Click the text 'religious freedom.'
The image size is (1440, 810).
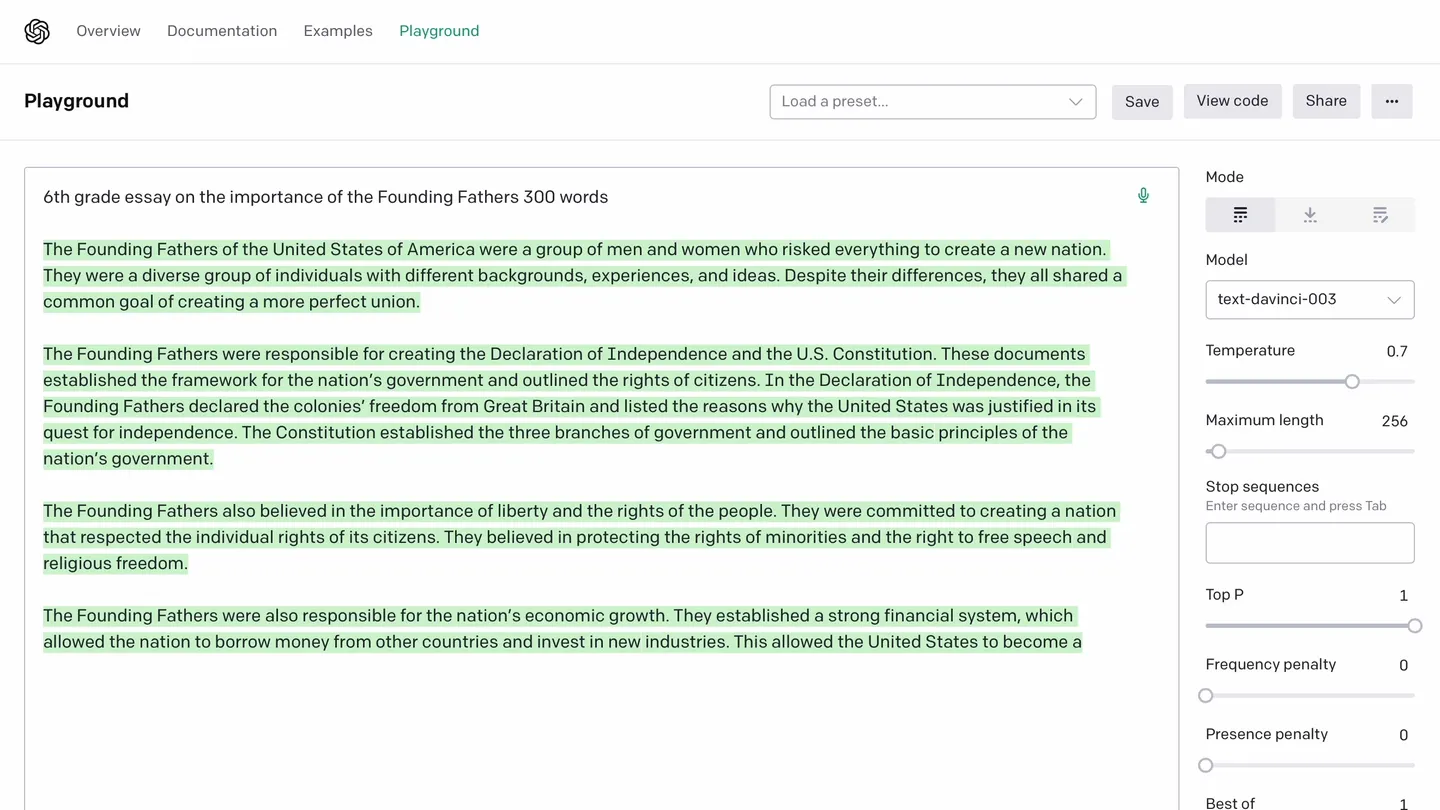115,564
